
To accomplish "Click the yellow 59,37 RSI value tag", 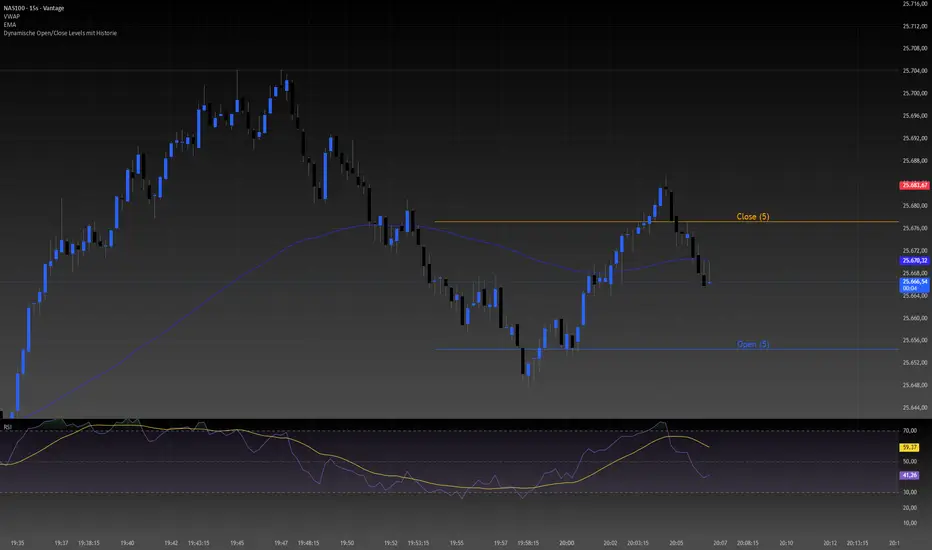I will pos(909,447).
